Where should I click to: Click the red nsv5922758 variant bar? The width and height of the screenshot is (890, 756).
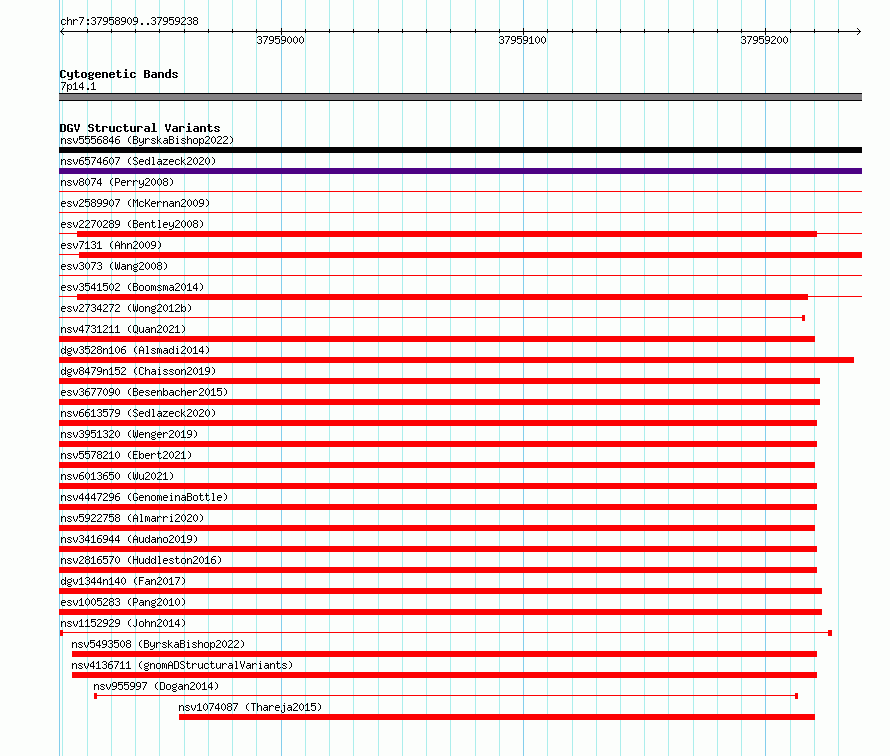[437, 528]
